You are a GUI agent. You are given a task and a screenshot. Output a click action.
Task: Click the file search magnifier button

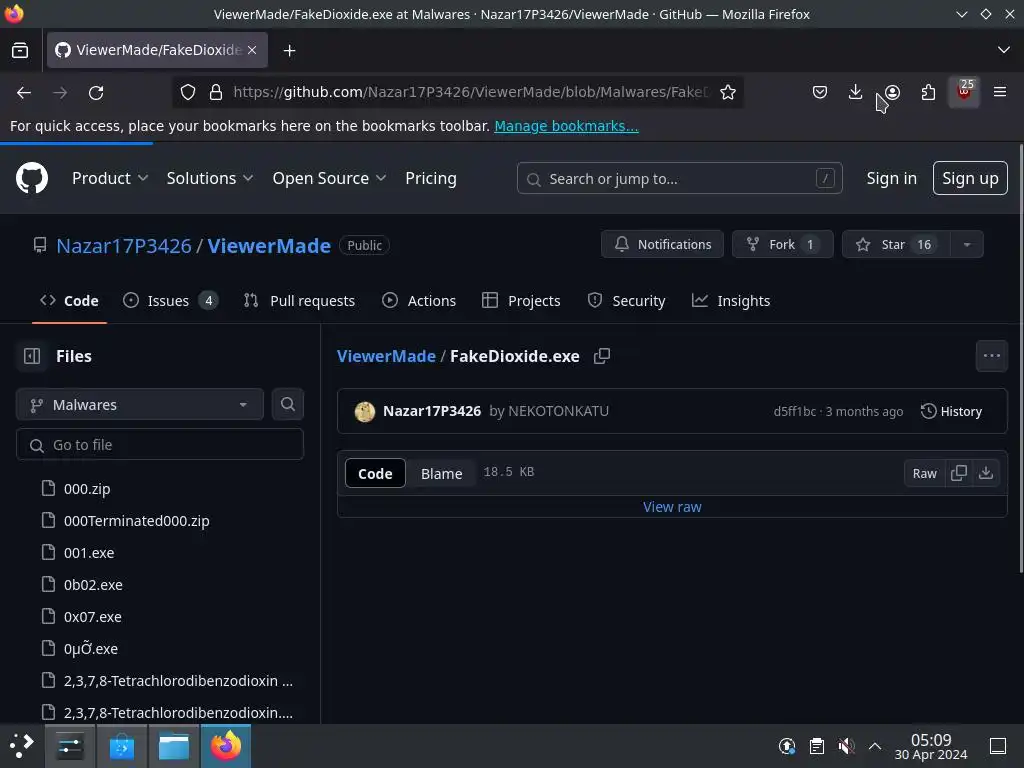point(287,404)
